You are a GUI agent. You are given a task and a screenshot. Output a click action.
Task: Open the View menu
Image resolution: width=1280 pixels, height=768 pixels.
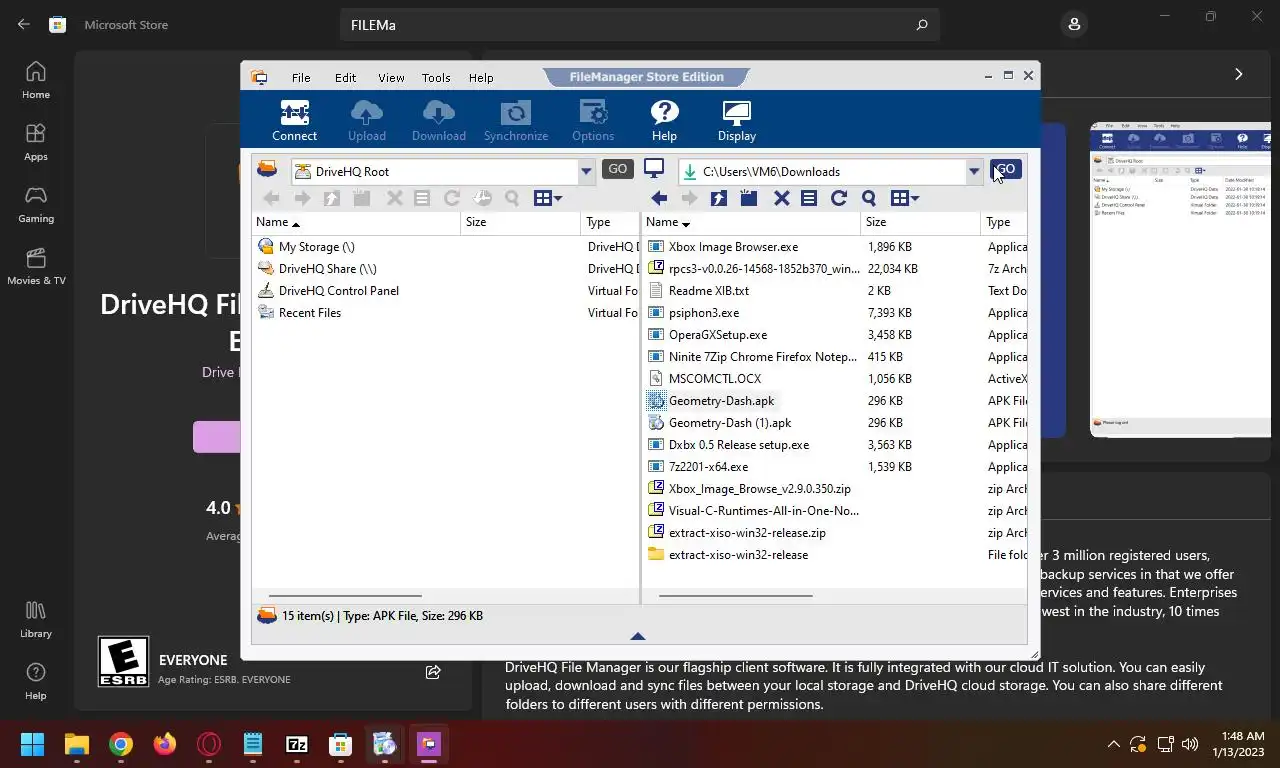pos(391,78)
